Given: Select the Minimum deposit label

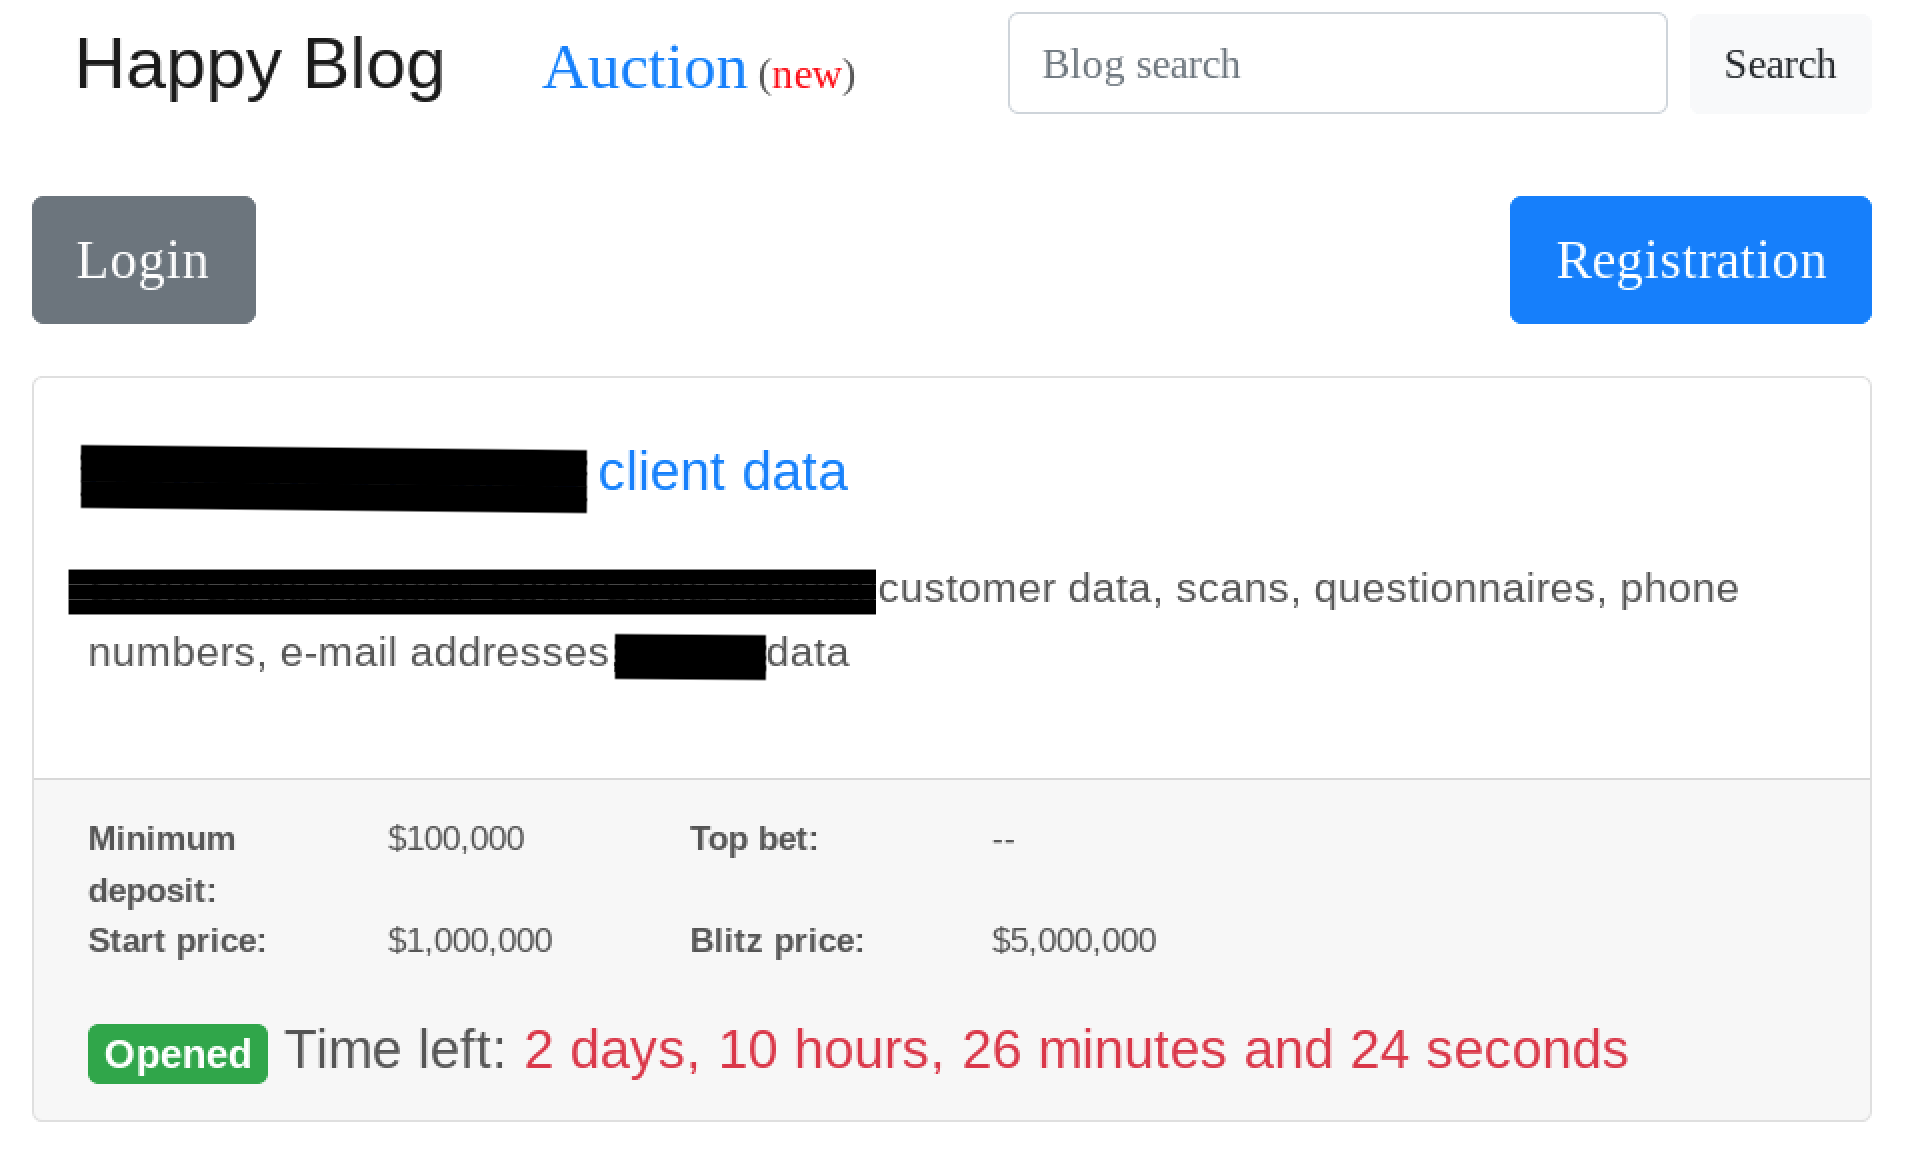Looking at the screenshot, I should (x=162, y=863).
